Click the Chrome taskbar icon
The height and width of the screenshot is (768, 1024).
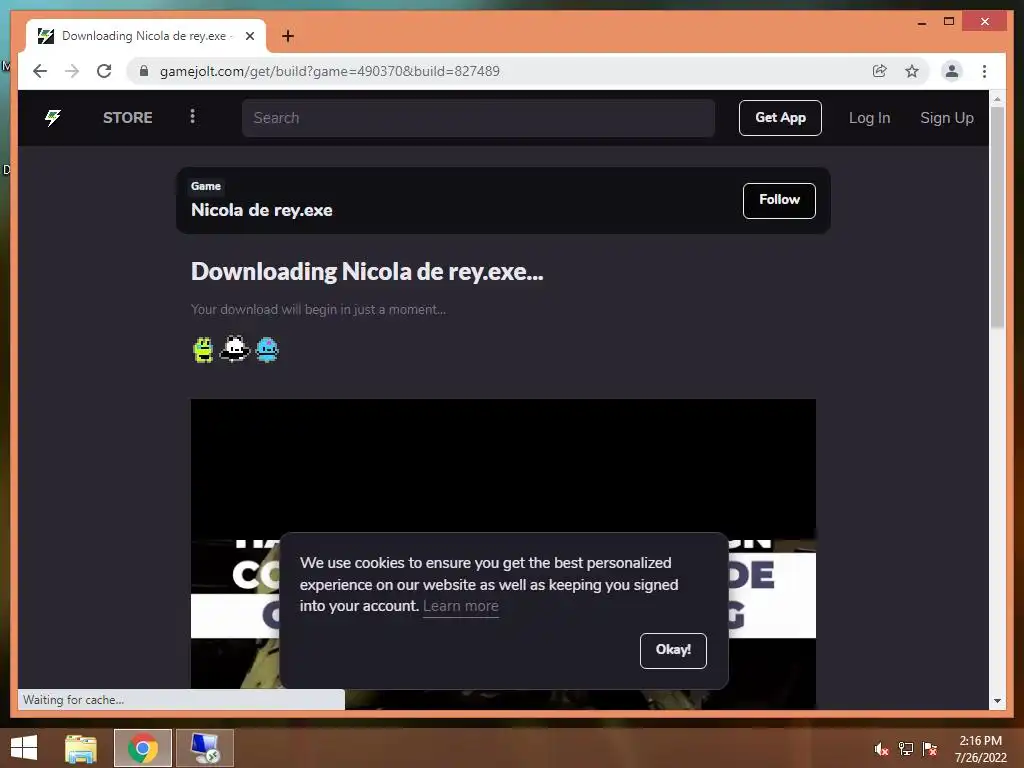[143, 748]
